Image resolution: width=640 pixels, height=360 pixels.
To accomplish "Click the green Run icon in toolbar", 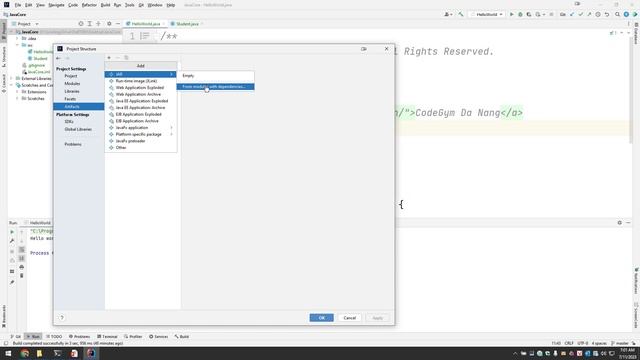I will point(511,14).
